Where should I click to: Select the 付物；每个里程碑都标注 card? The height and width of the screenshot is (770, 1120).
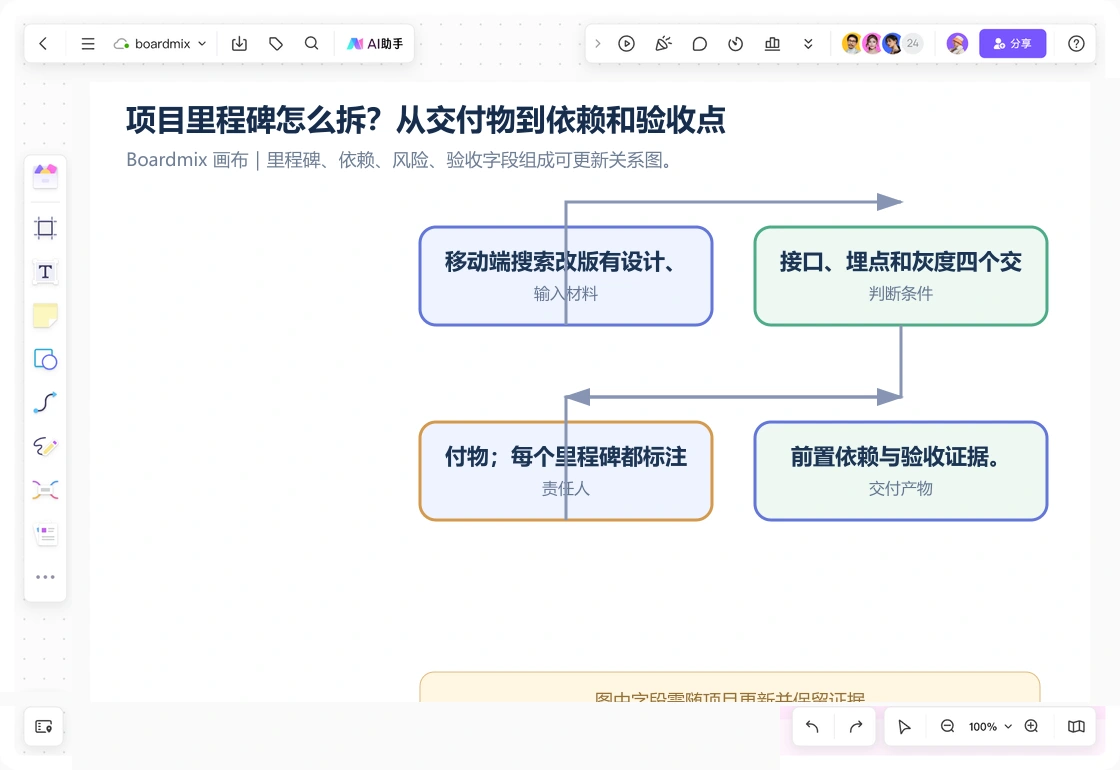pos(566,471)
